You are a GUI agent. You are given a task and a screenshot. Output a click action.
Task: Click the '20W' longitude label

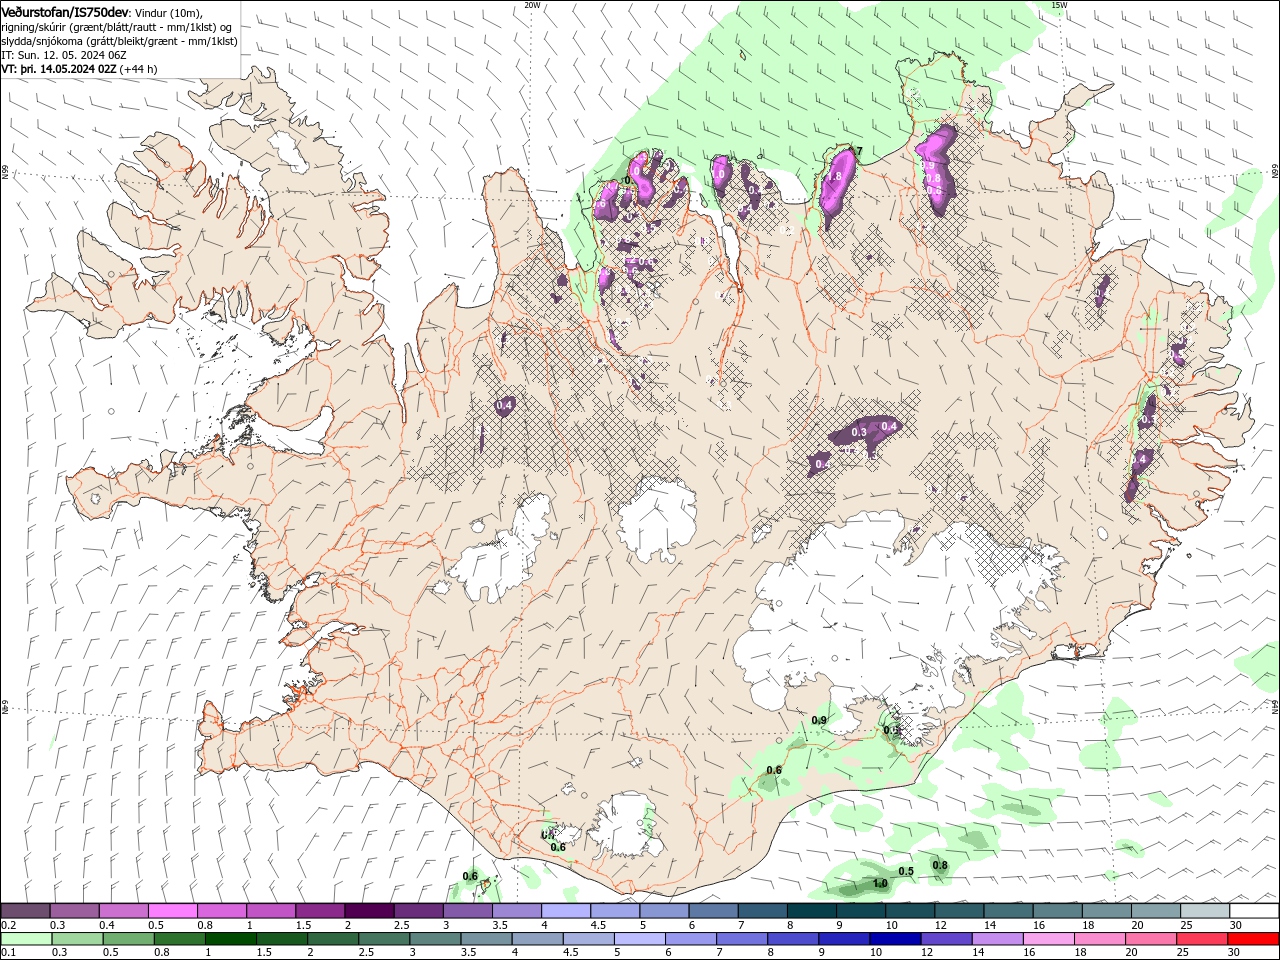pyautogui.click(x=533, y=5)
